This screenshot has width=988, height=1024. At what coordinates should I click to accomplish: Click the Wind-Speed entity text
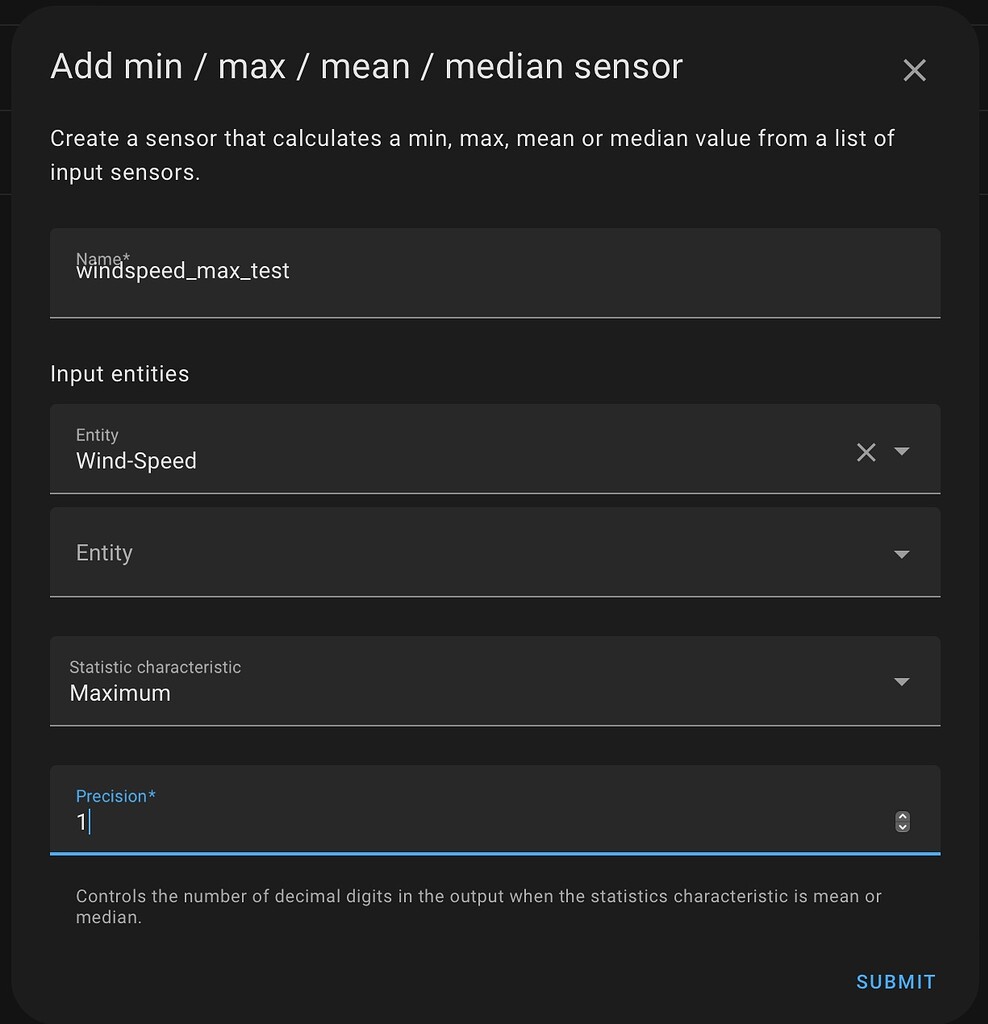click(x=136, y=461)
